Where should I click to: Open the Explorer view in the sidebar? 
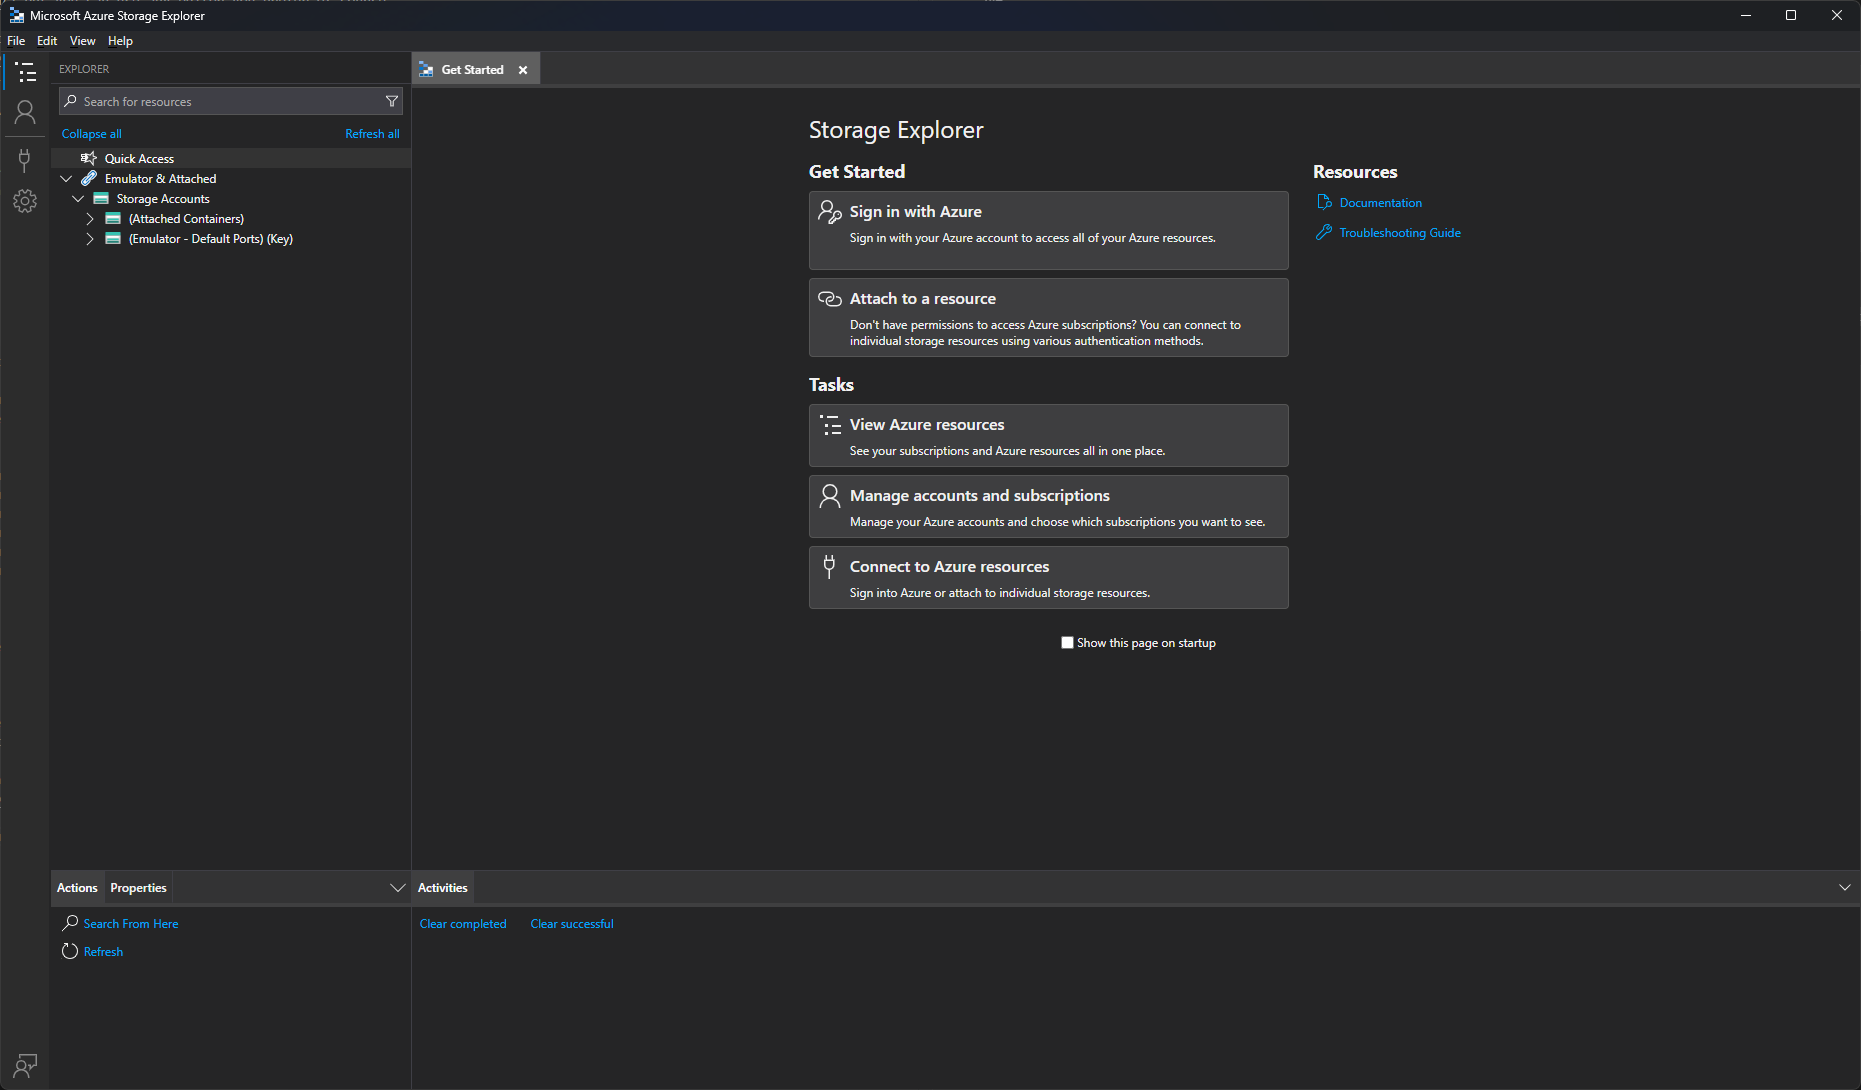25,72
